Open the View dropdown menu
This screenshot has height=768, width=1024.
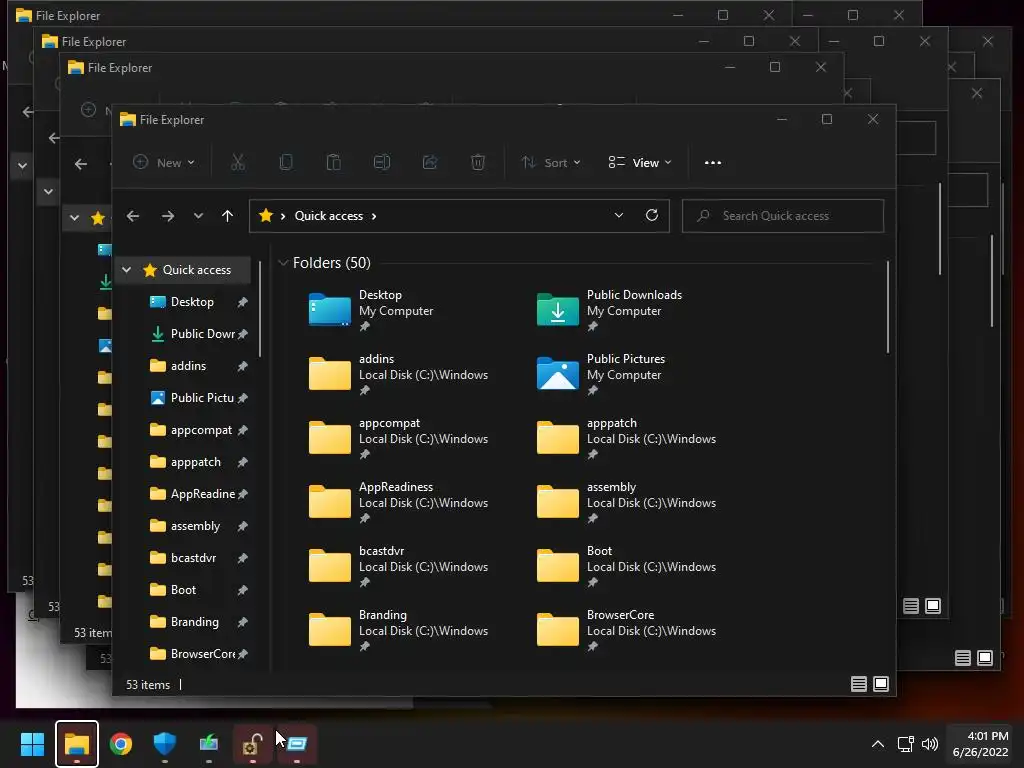click(639, 163)
